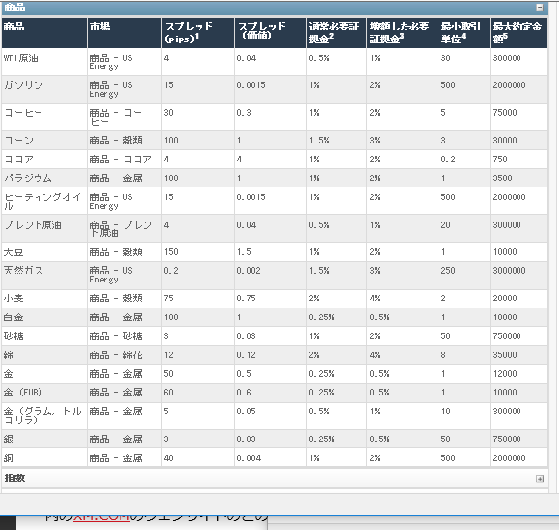559x530 pixels.
Task: Click pips spread value 150 in 大豆 row
Action: 171,252
